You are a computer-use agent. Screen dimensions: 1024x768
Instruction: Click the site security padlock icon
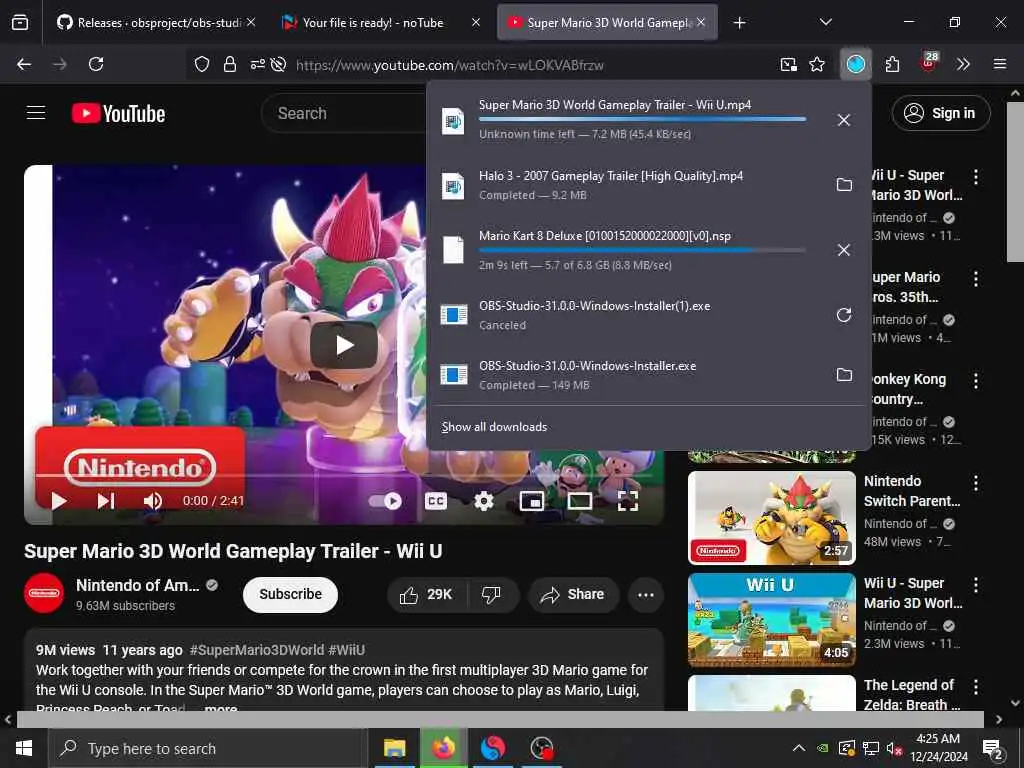229,64
